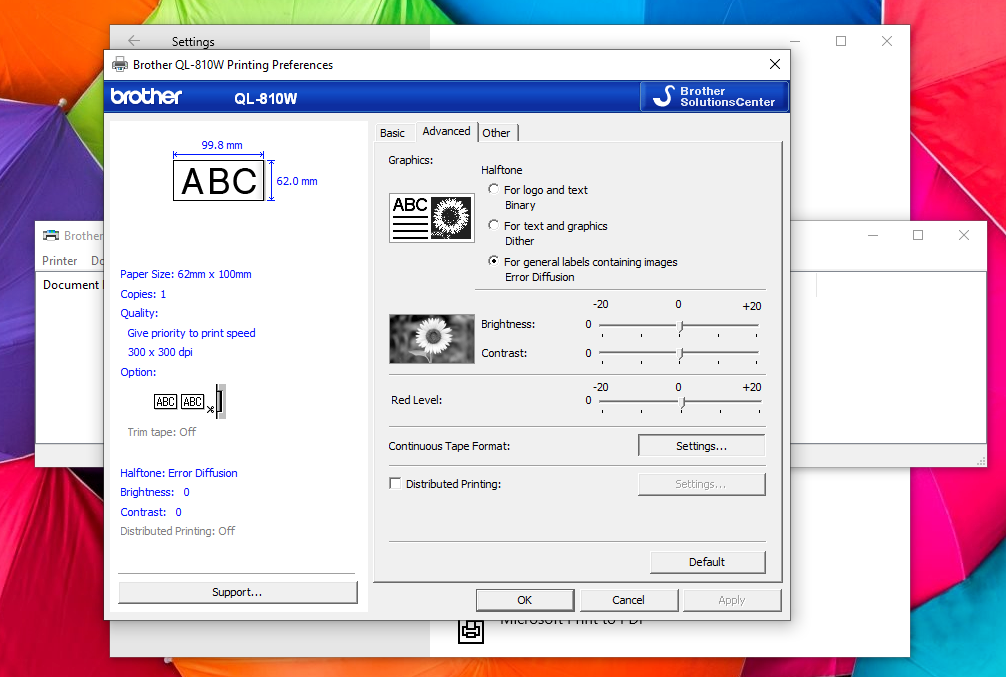
Task: Click the 'Paper Size: 62mm x 100mm' summary text
Action: point(186,274)
